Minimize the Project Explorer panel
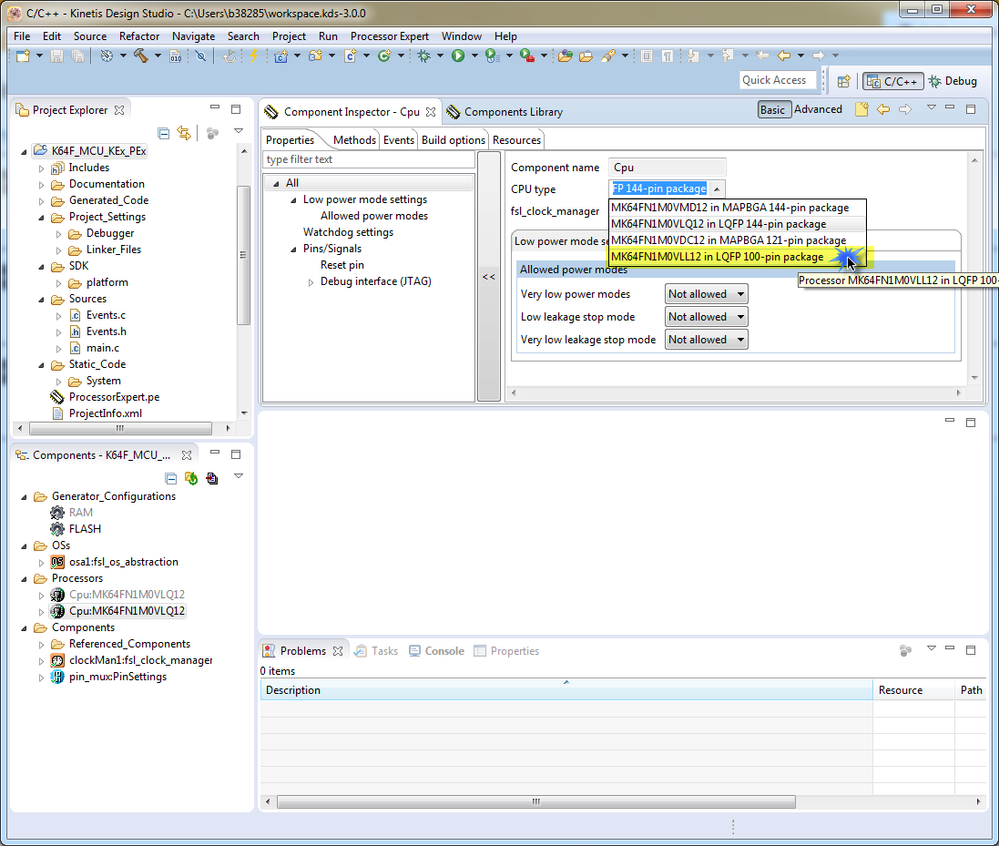The image size is (999, 846). pos(215,108)
